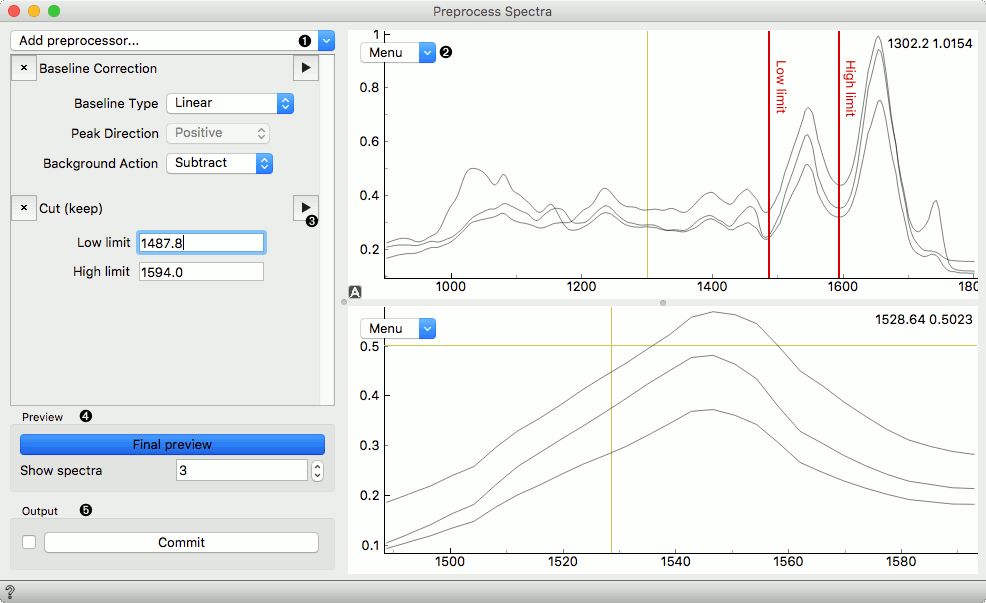
Task: Focus the Low limit input field
Action: (201, 243)
